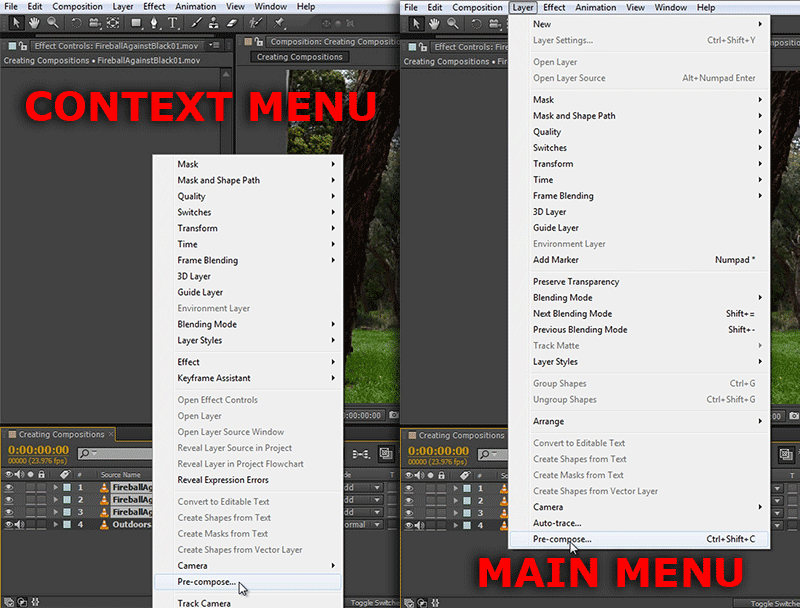The width and height of the screenshot is (800, 608).
Task: Open the Composition menu in the right window
Action: (477, 8)
